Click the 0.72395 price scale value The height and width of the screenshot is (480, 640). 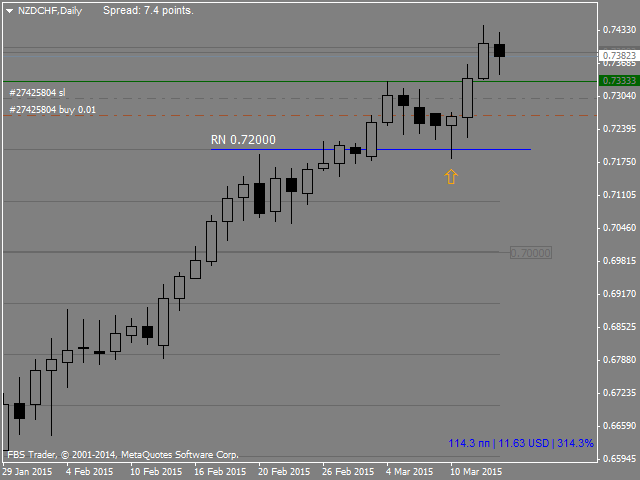[620, 129]
